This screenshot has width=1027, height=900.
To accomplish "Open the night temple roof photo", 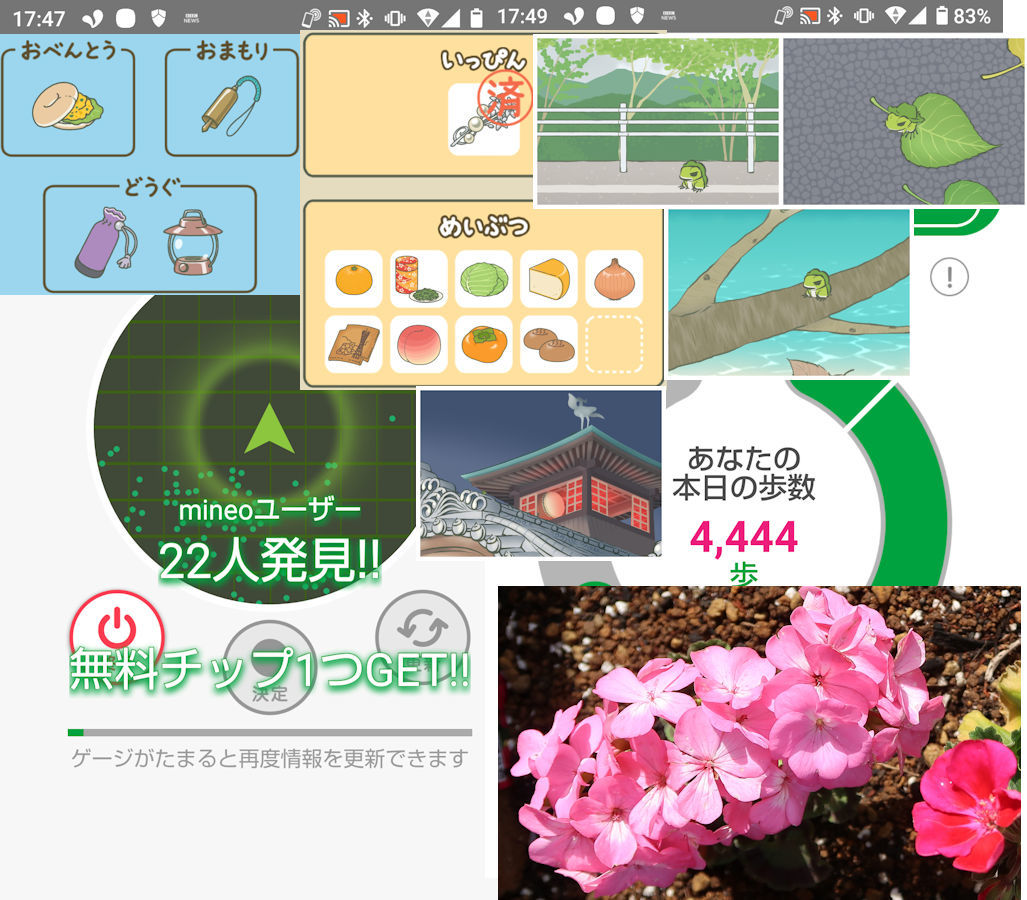I will click(541, 474).
